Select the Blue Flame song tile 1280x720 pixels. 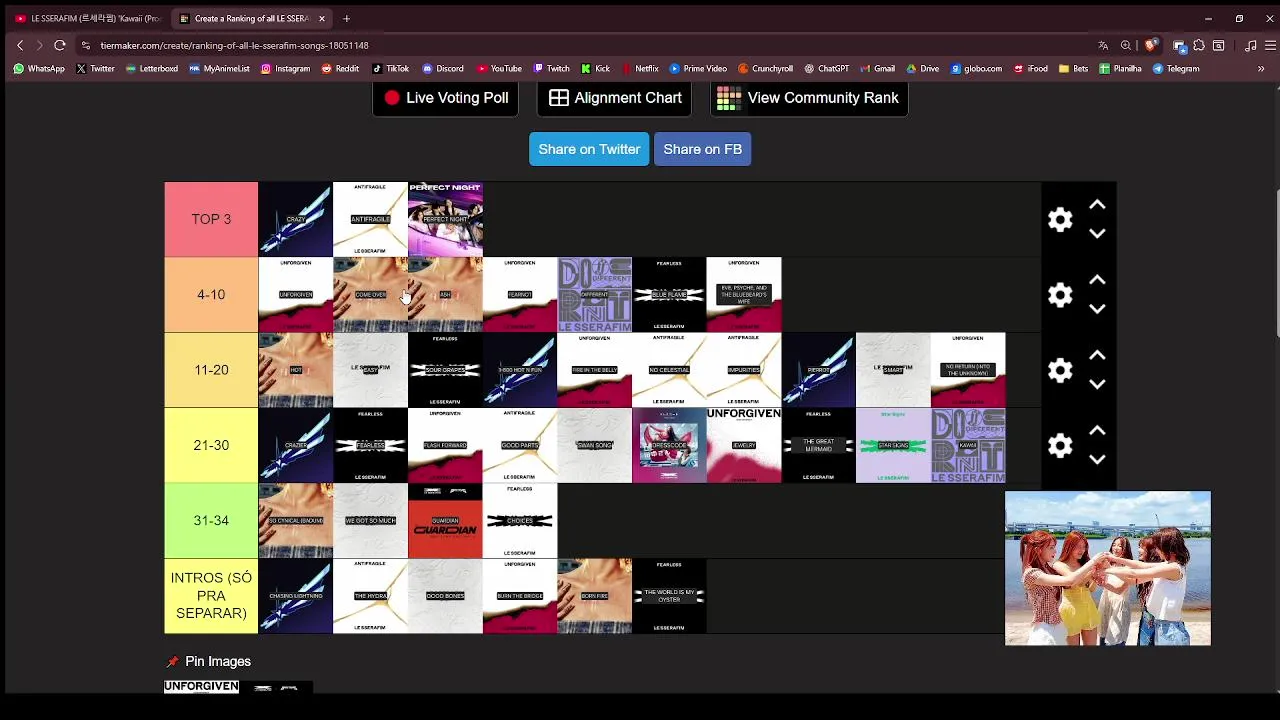[x=669, y=295]
